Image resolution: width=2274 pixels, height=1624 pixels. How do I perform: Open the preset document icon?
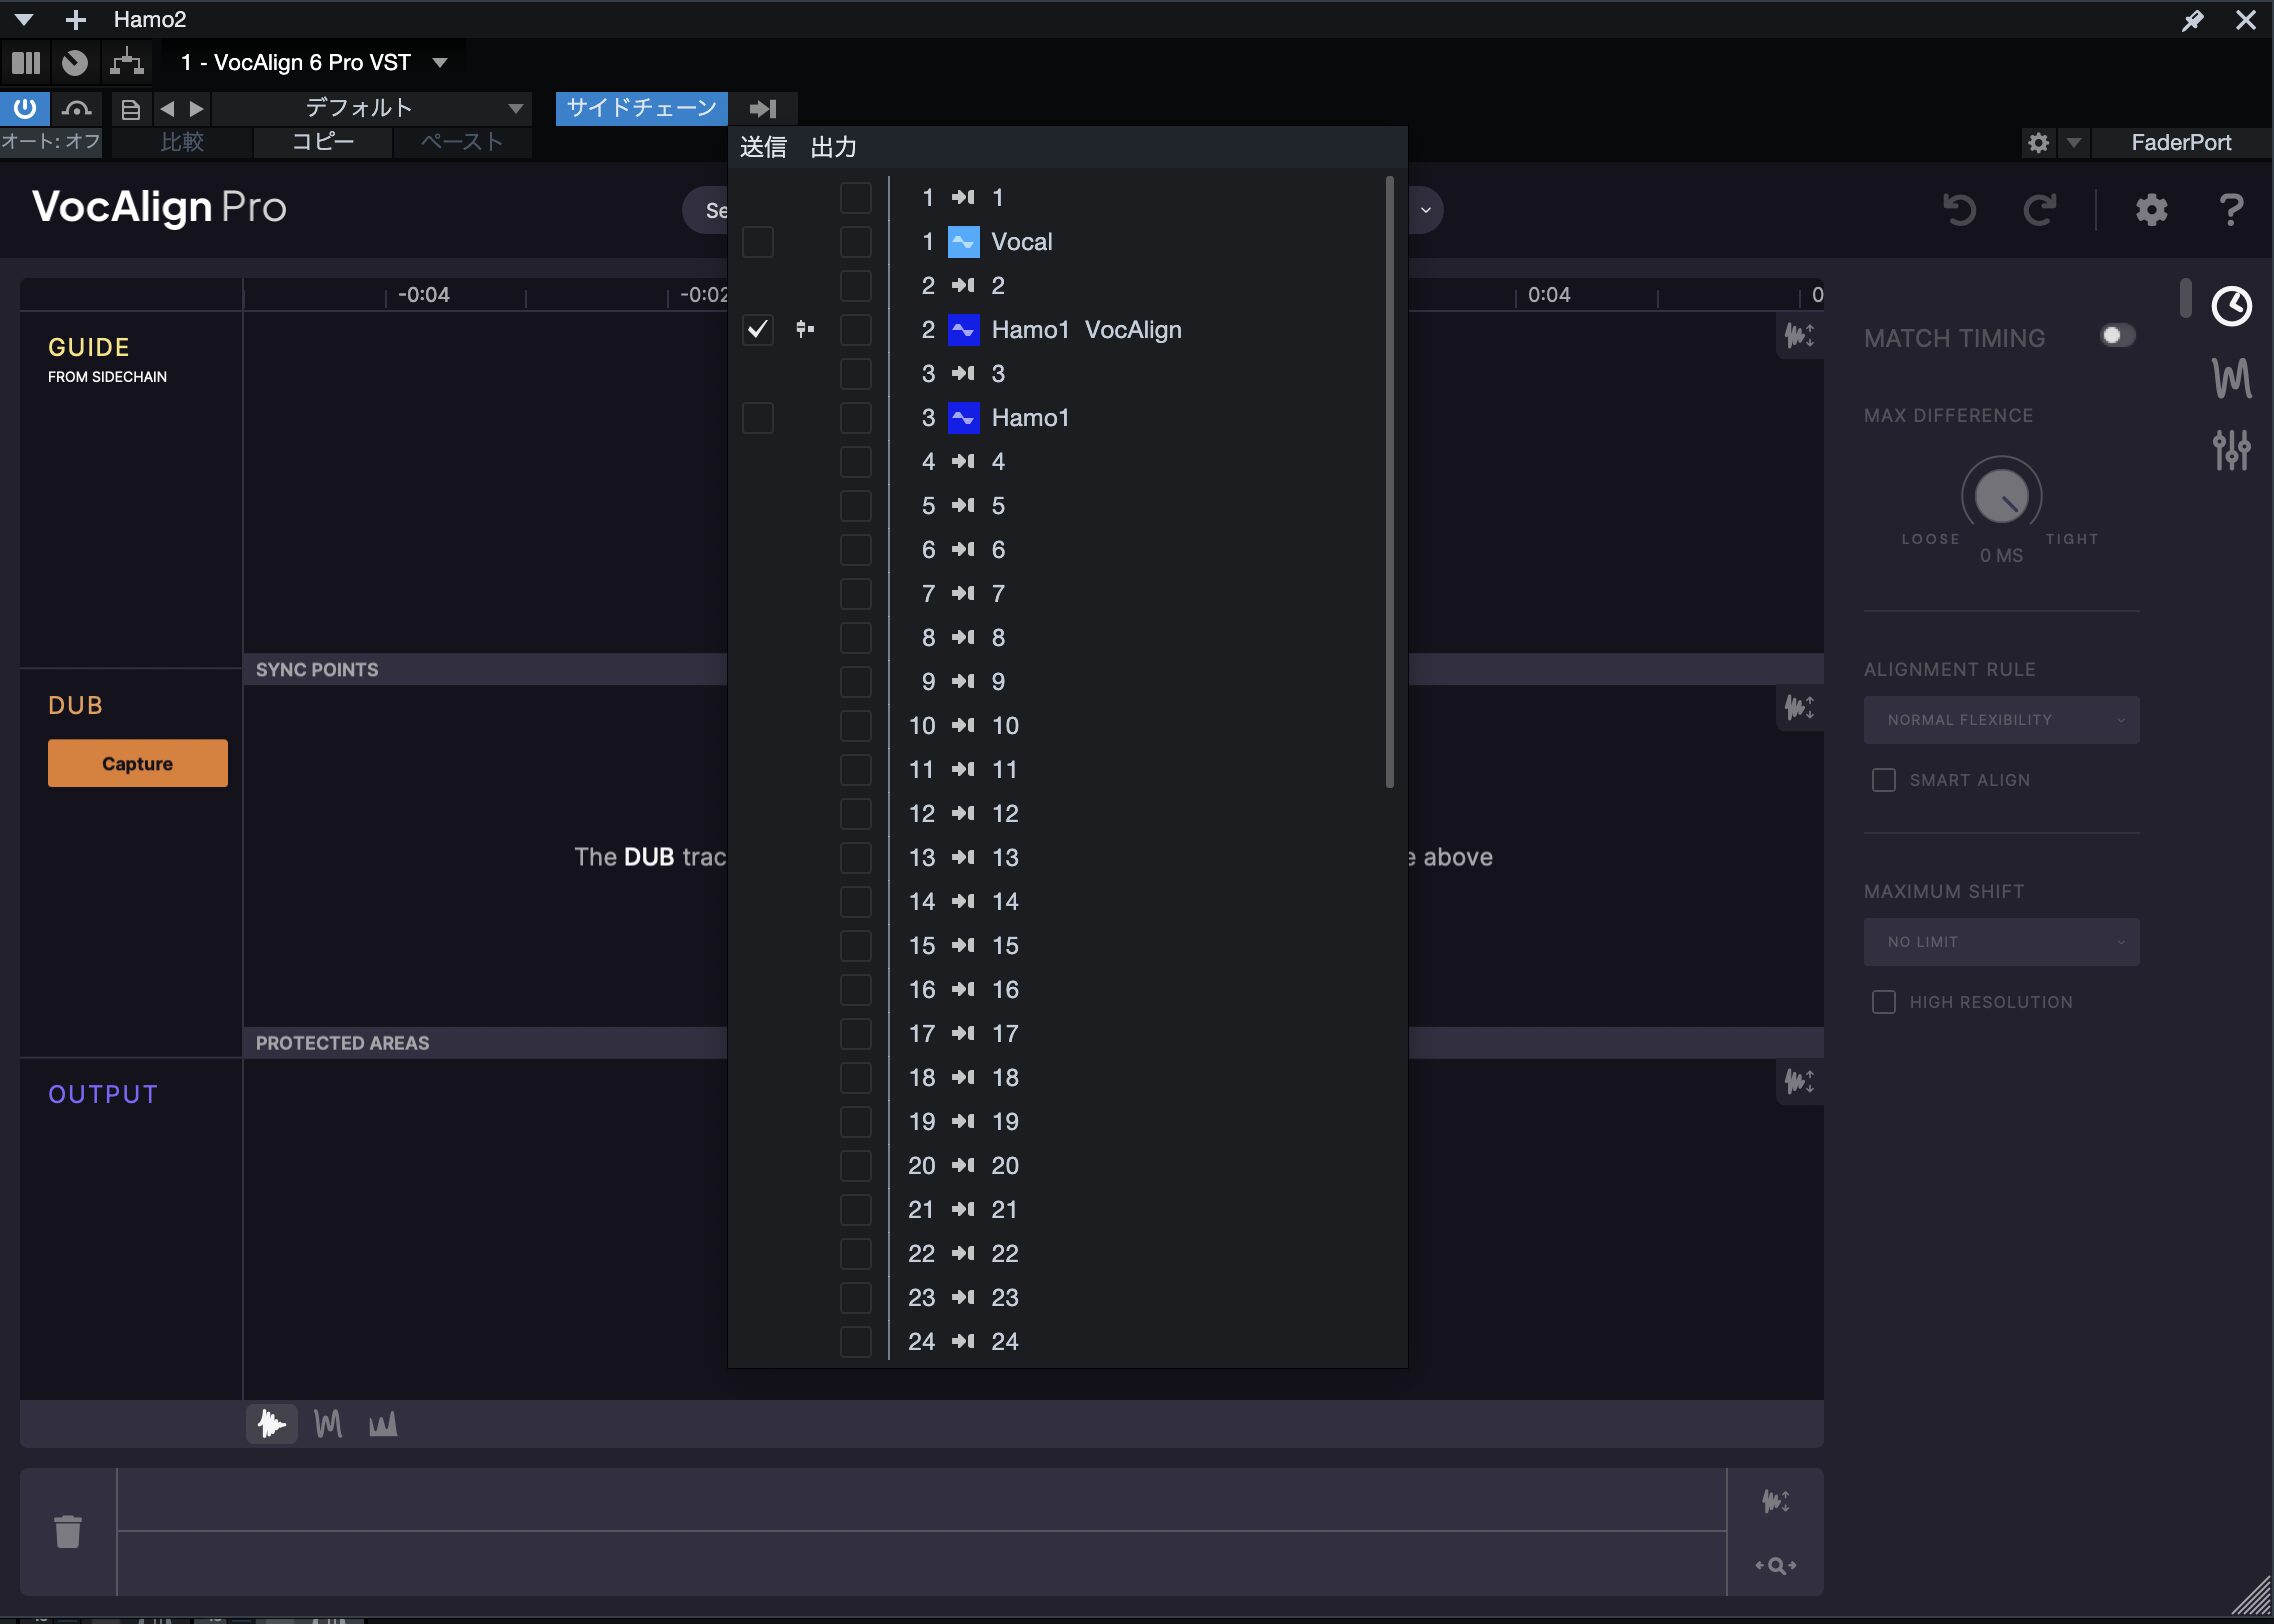click(130, 109)
